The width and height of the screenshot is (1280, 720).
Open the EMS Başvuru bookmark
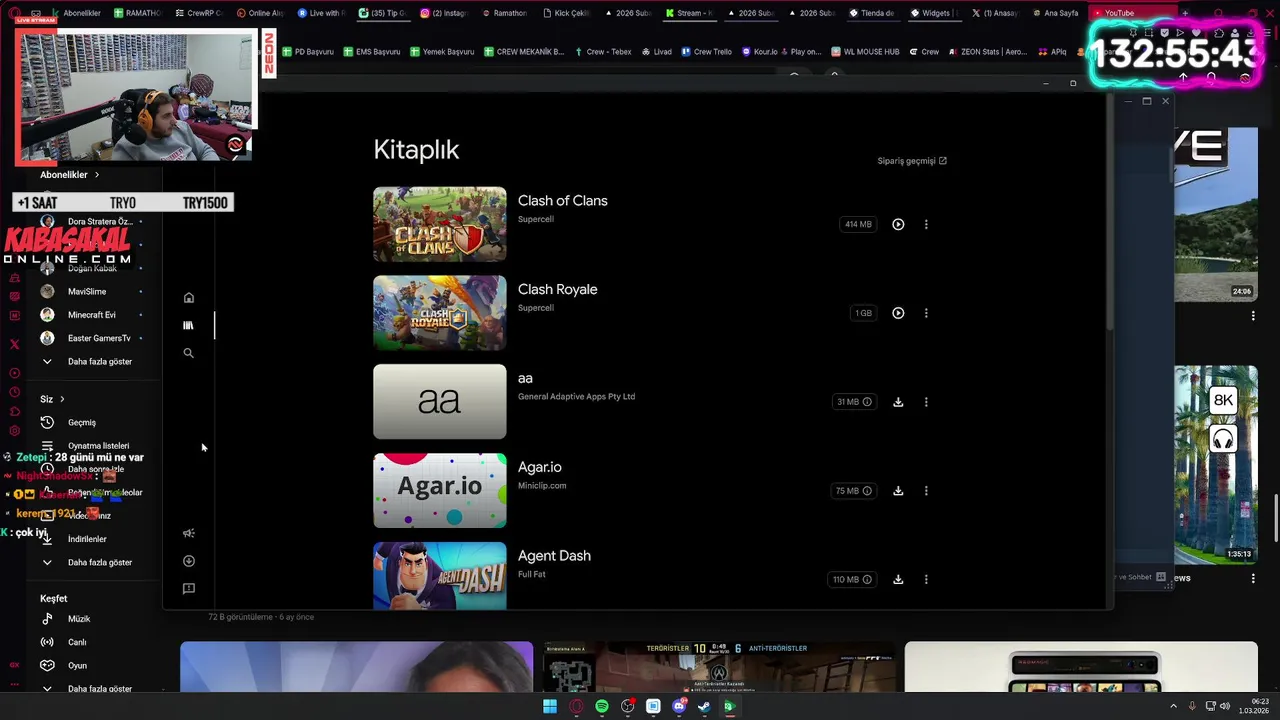(372, 52)
